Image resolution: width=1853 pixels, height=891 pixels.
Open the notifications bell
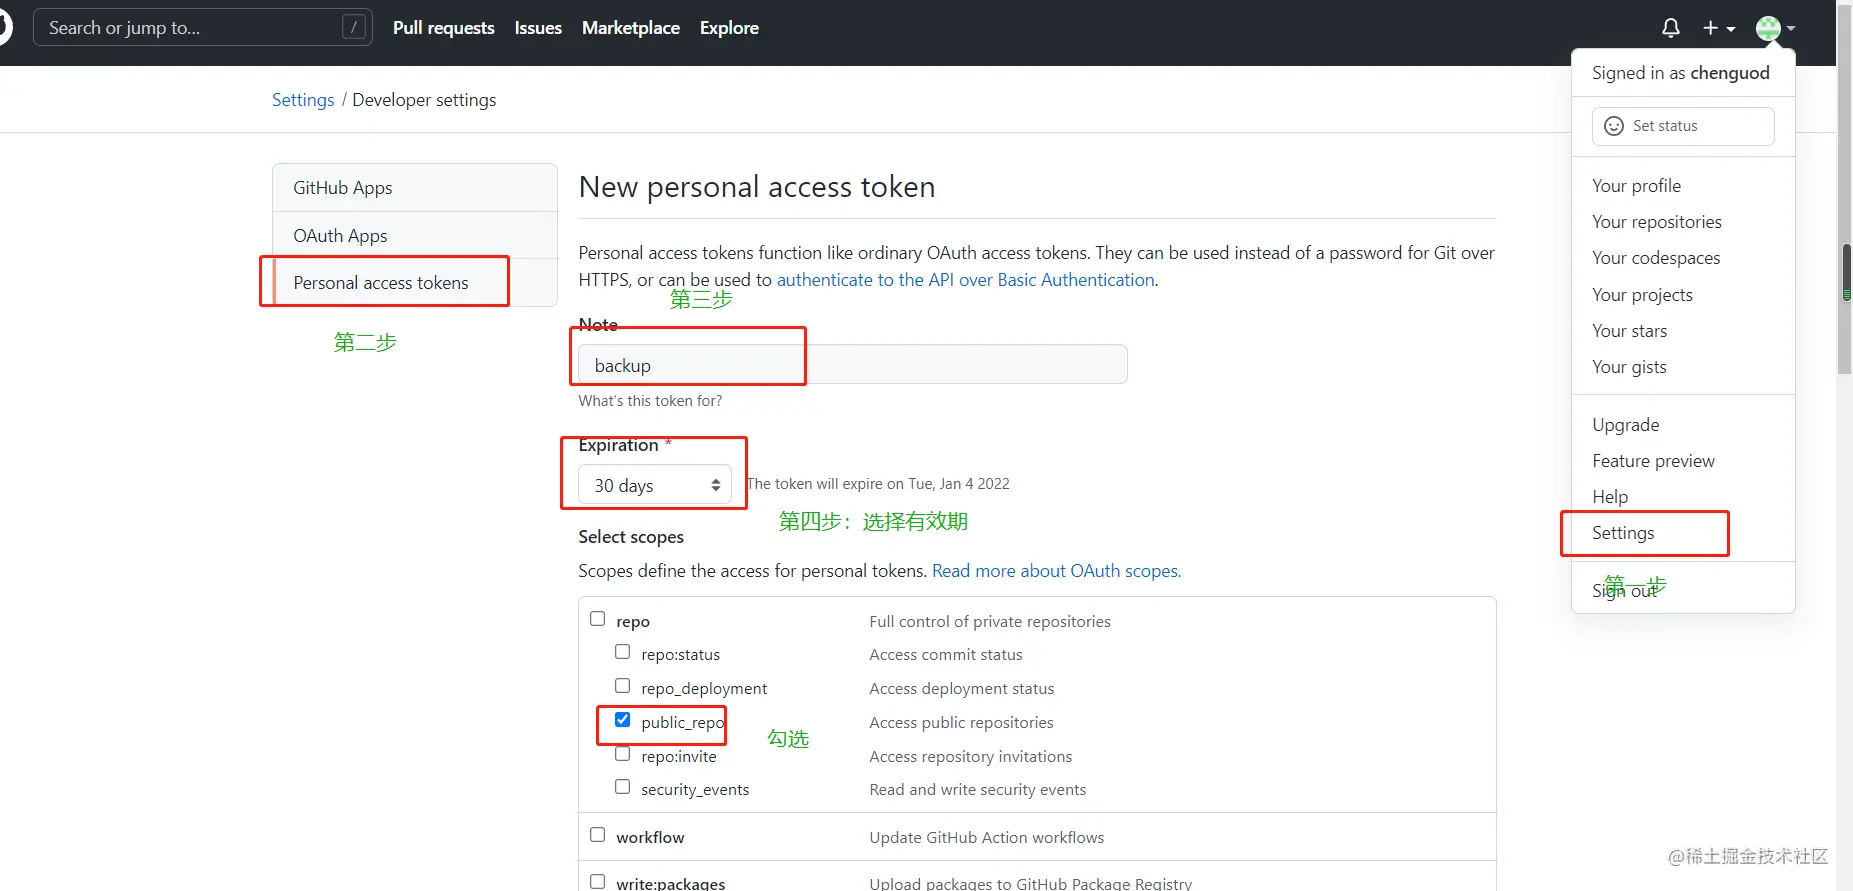(x=1670, y=28)
